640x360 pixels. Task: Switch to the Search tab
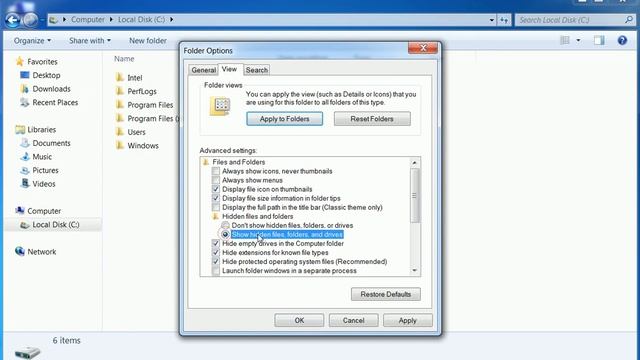(257, 70)
